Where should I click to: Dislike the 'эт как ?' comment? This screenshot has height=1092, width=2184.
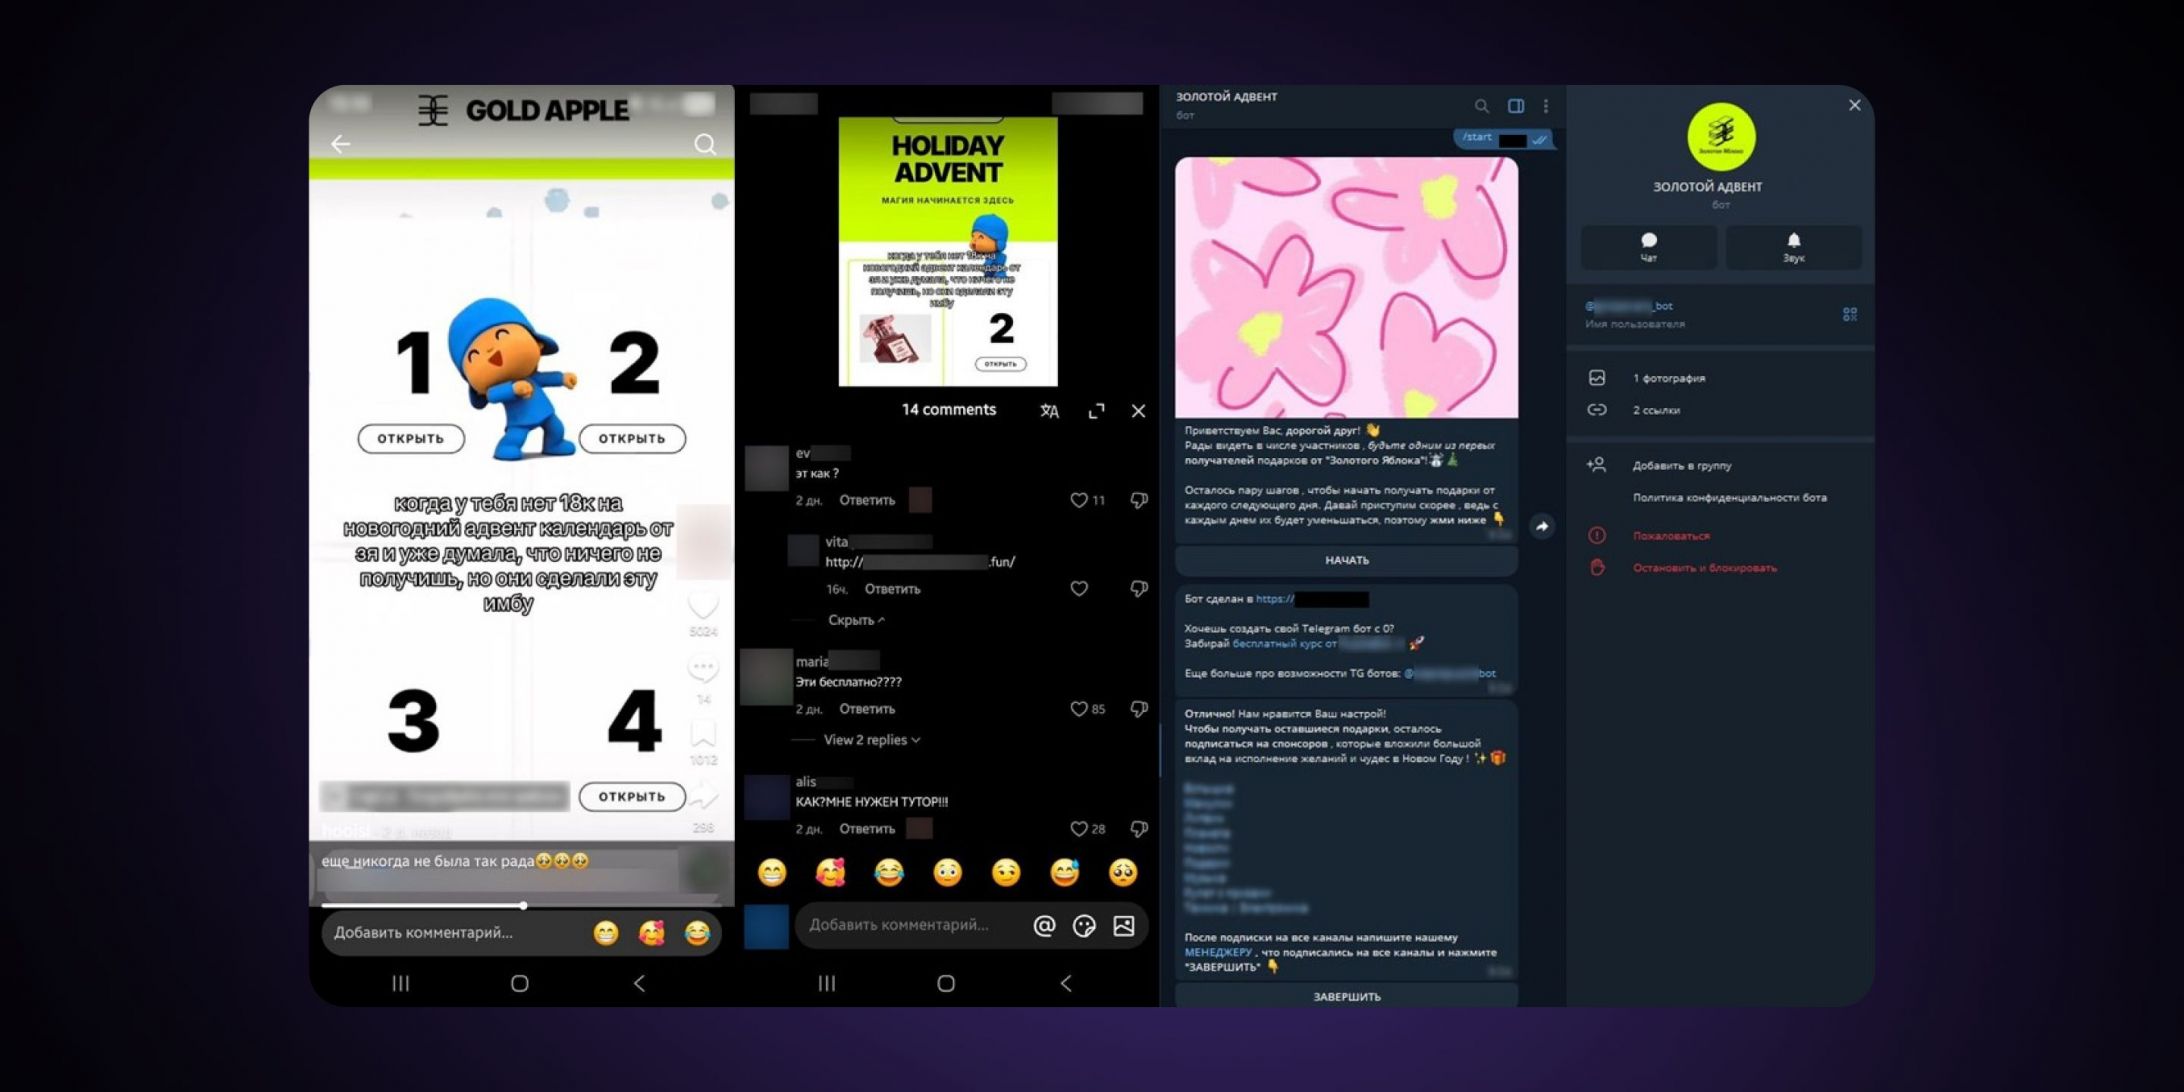(x=1139, y=500)
